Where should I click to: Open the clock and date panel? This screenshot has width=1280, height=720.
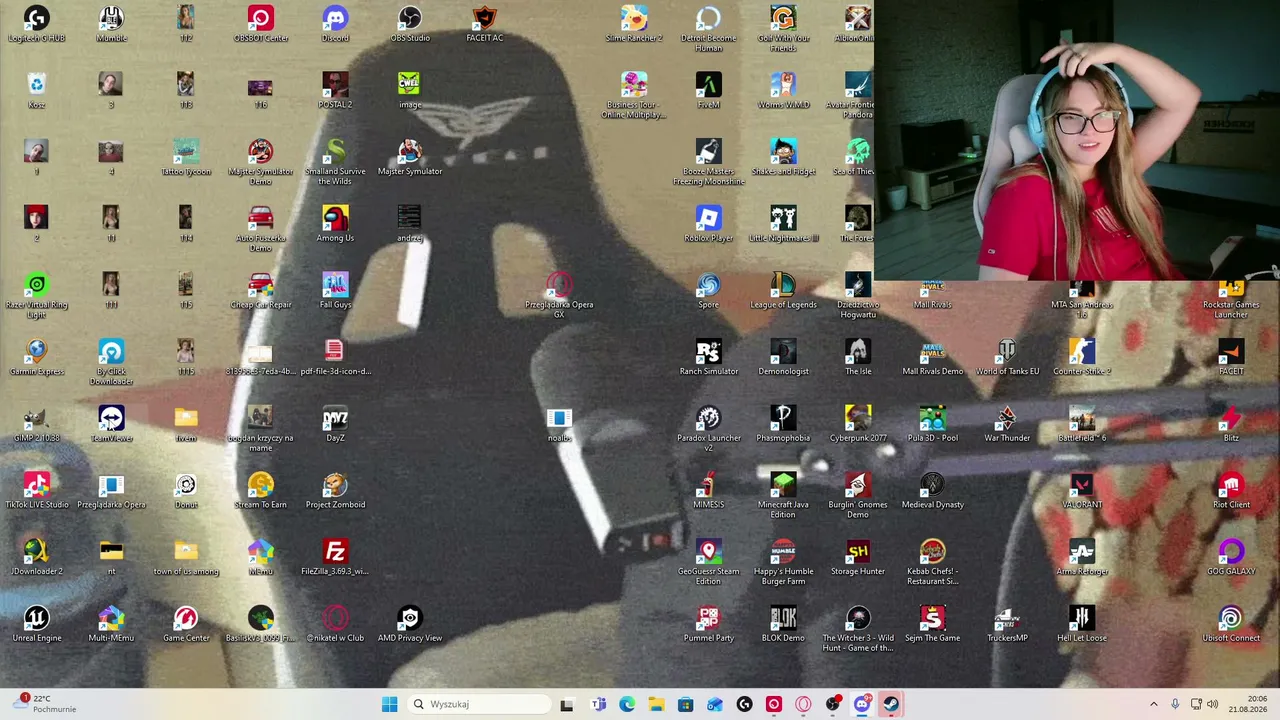(x=1249, y=704)
